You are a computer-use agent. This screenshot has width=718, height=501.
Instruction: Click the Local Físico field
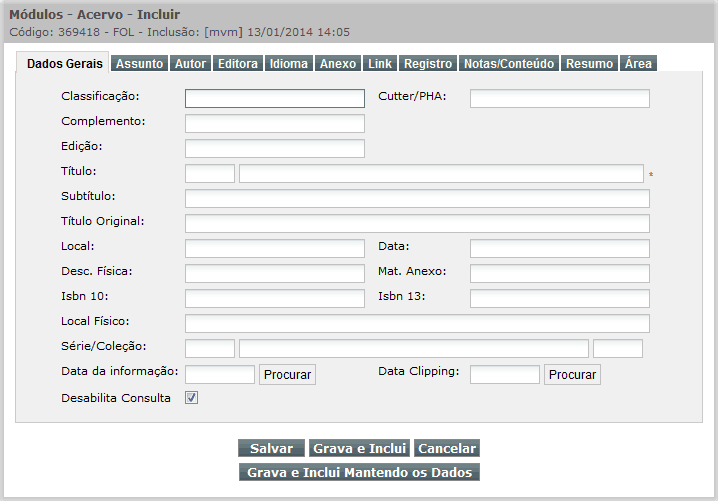[x=417, y=323]
